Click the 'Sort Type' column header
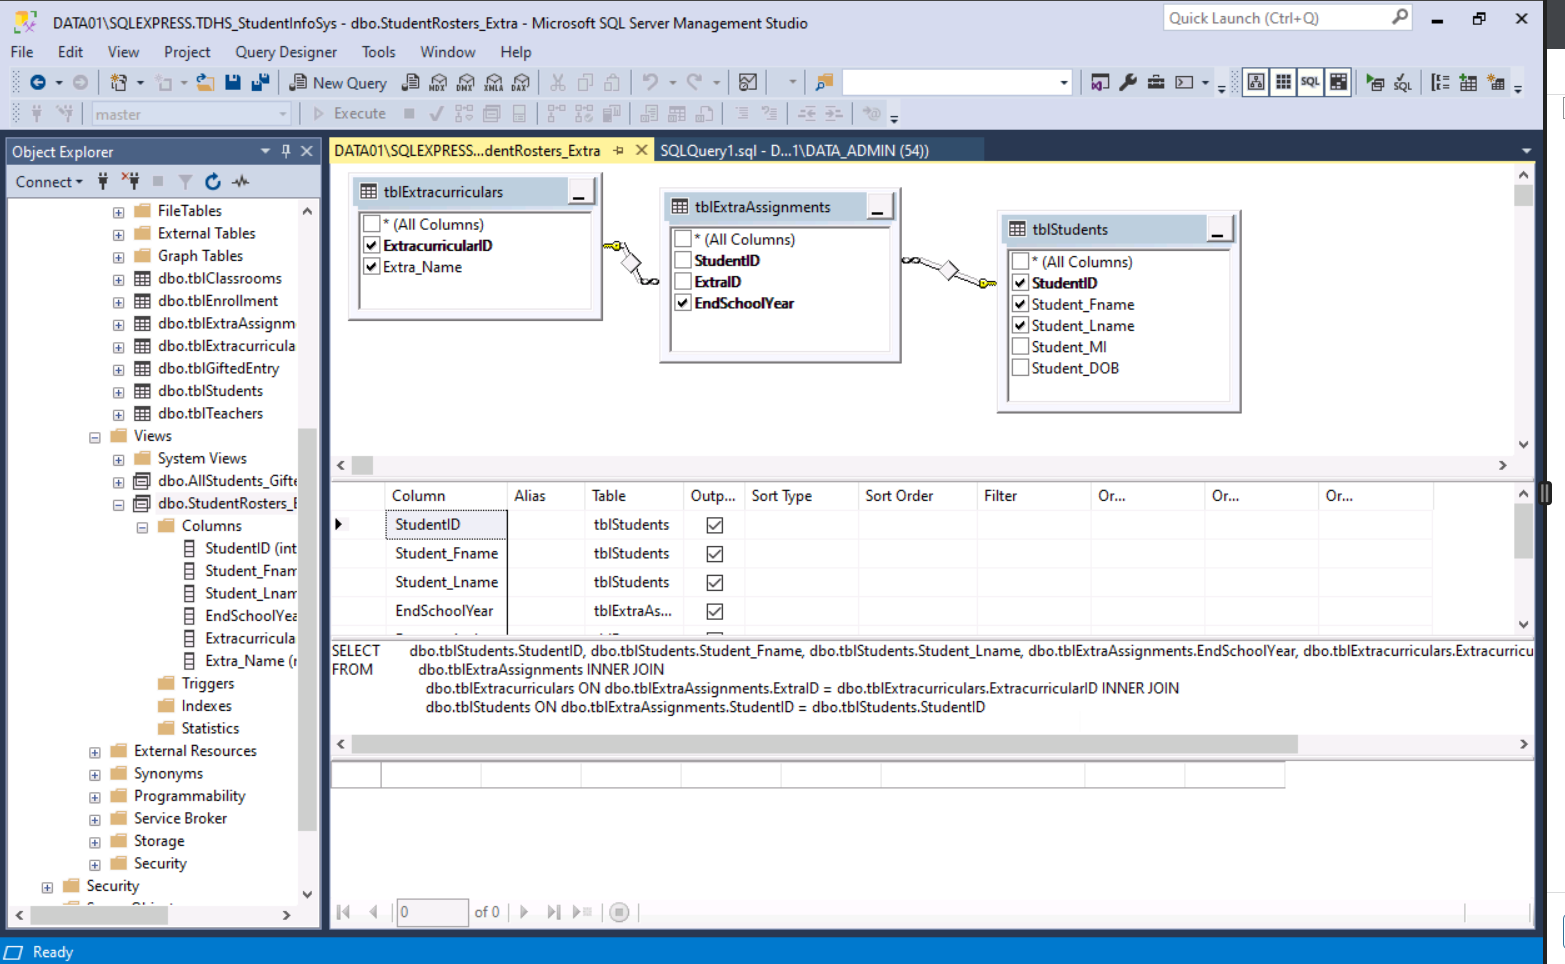 click(x=781, y=496)
